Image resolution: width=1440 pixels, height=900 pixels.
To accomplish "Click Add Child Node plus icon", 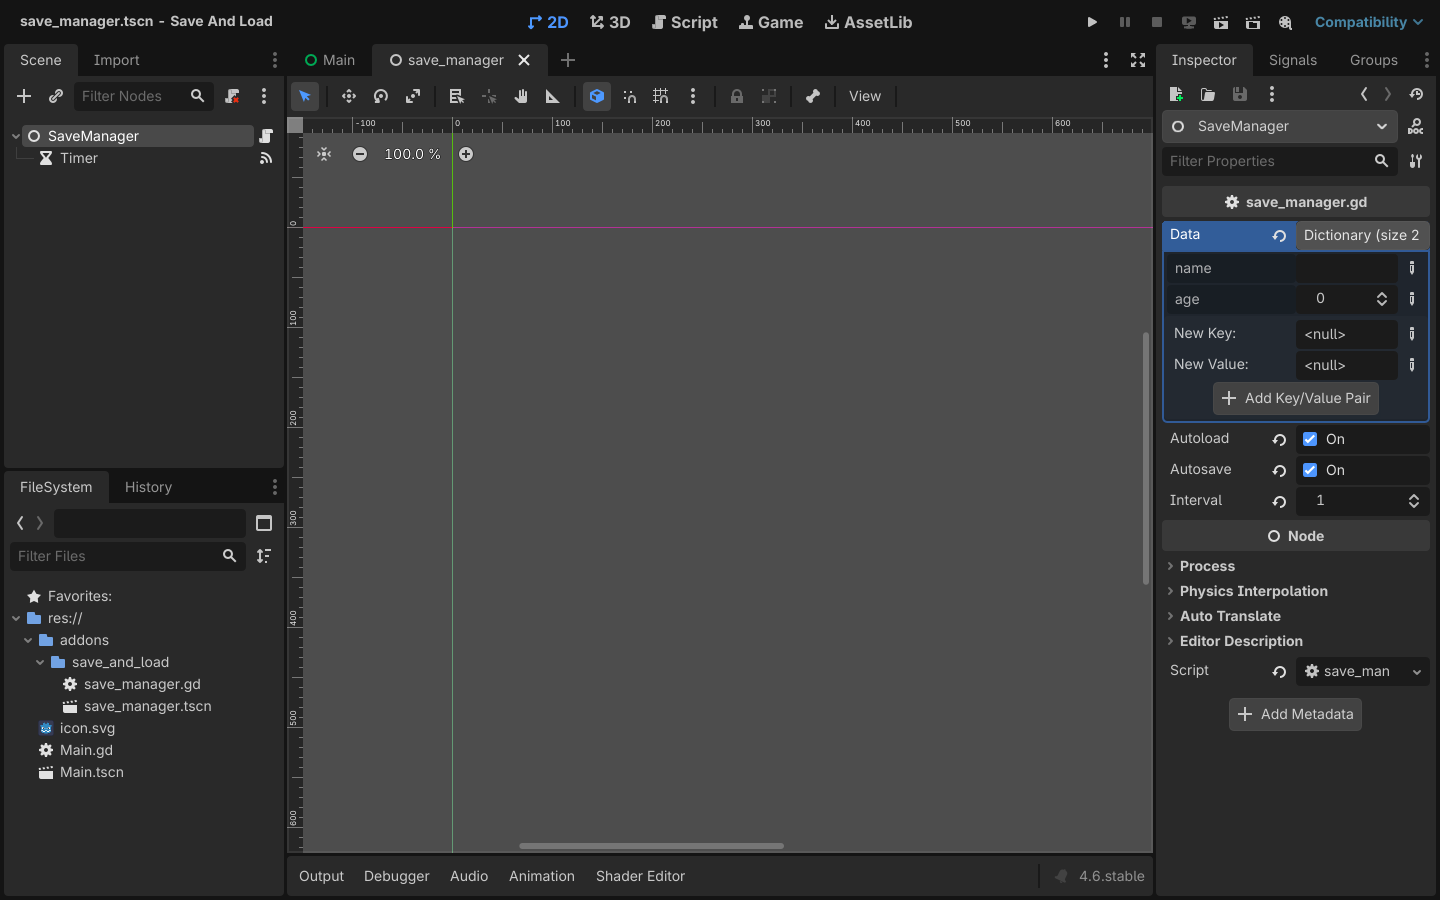I will point(24,96).
